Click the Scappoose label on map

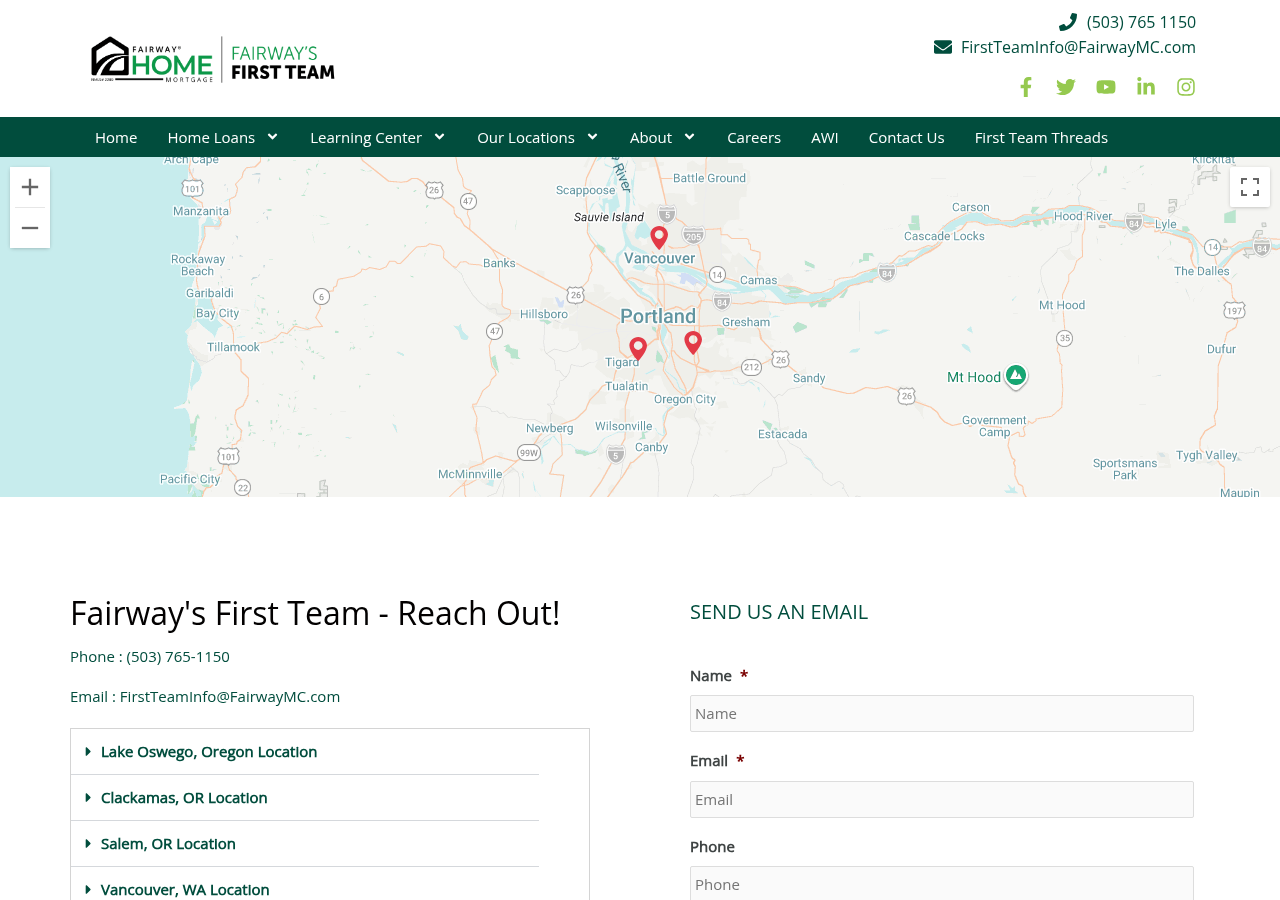(586, 190)
